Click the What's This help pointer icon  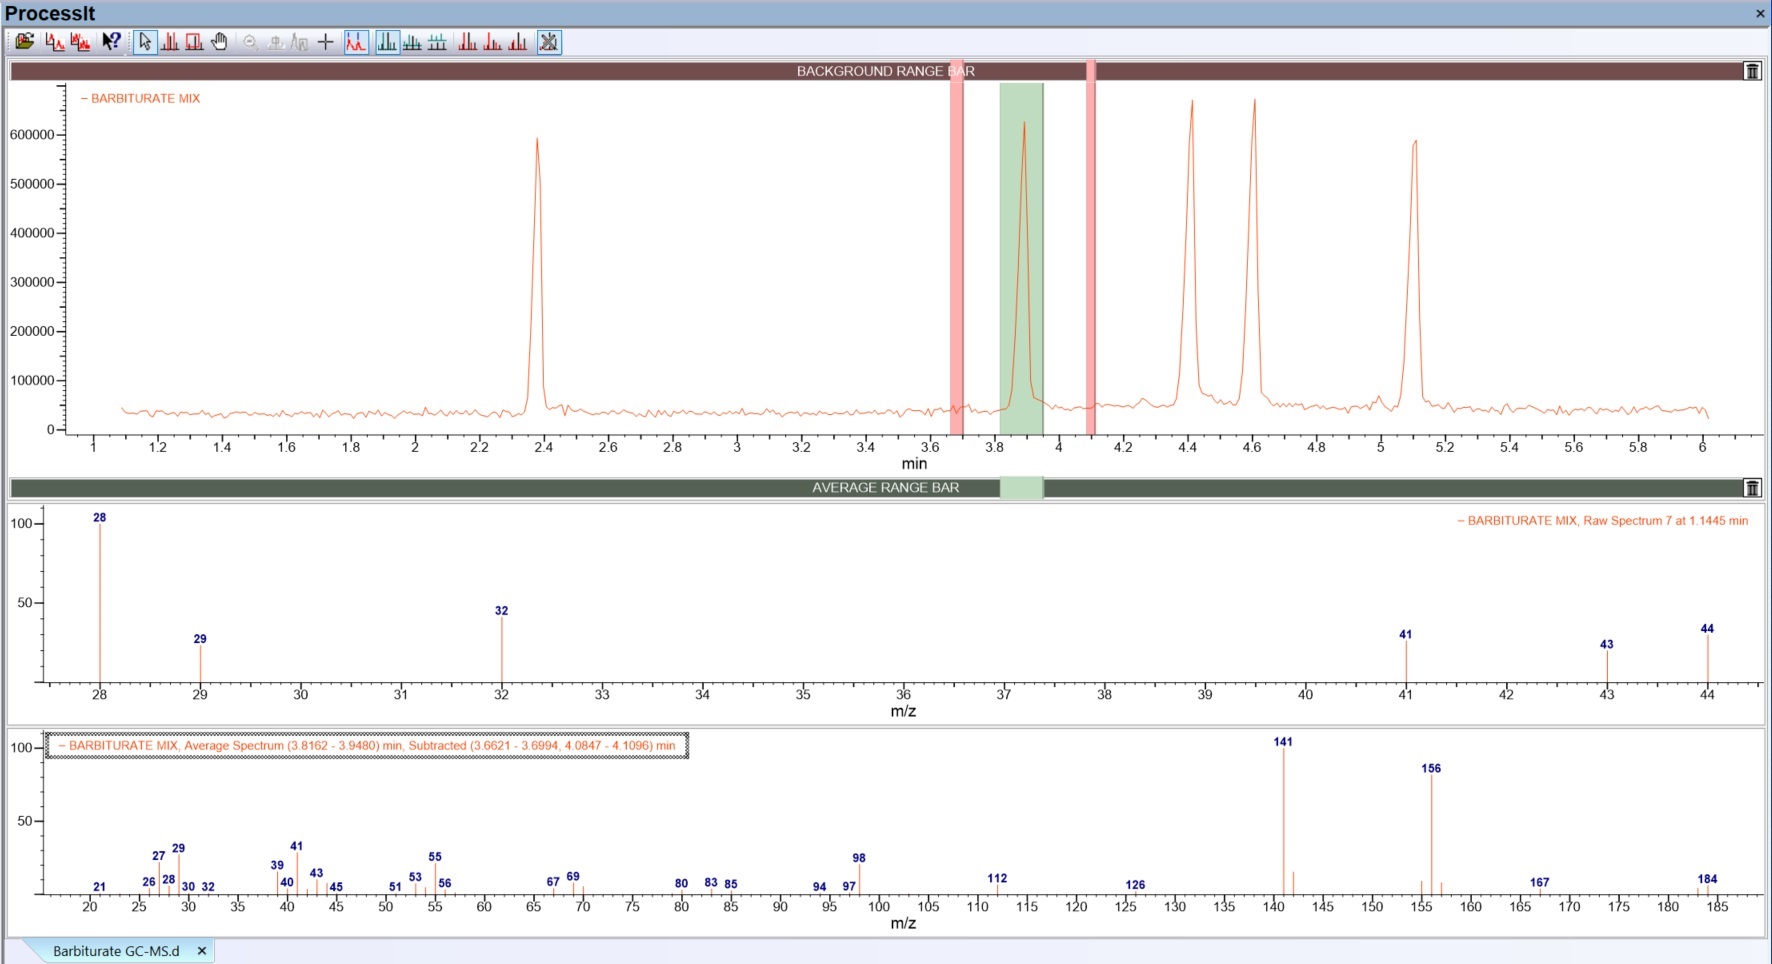pos(111,42)
